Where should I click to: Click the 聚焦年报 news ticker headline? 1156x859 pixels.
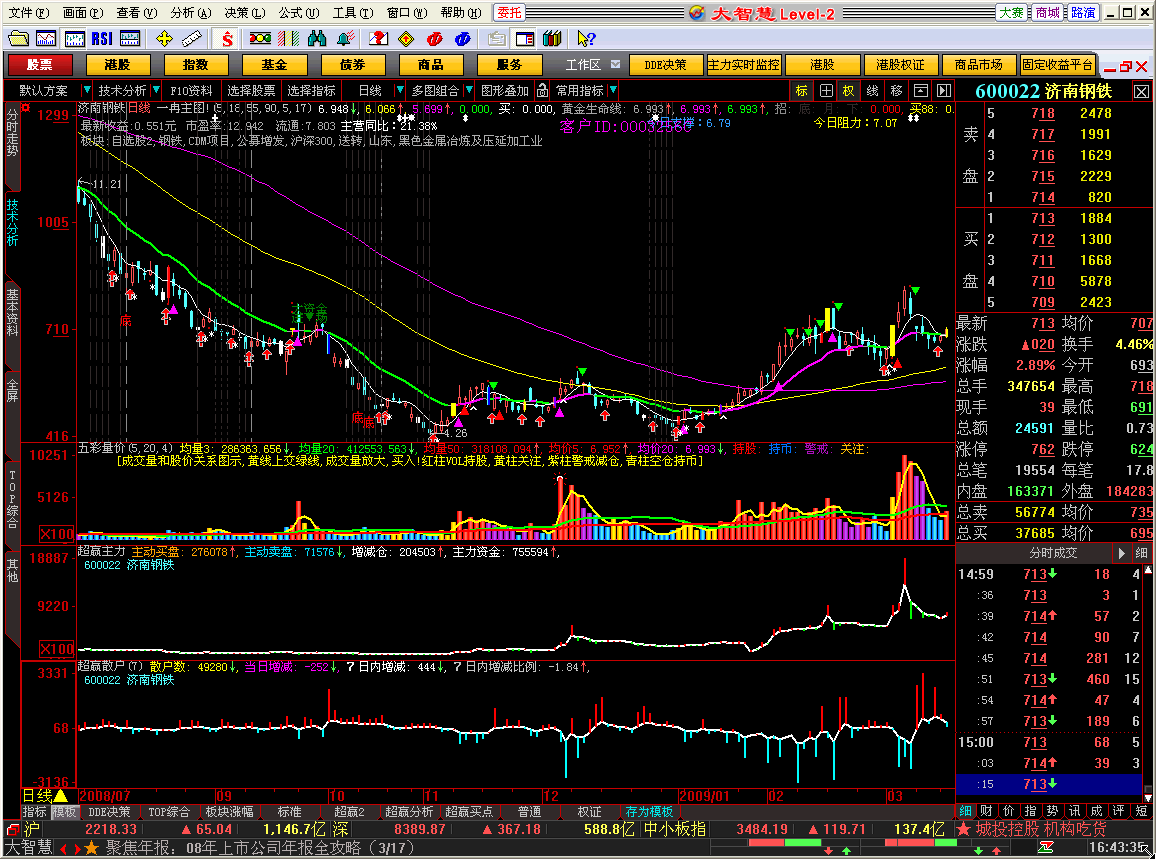(261, 848)
